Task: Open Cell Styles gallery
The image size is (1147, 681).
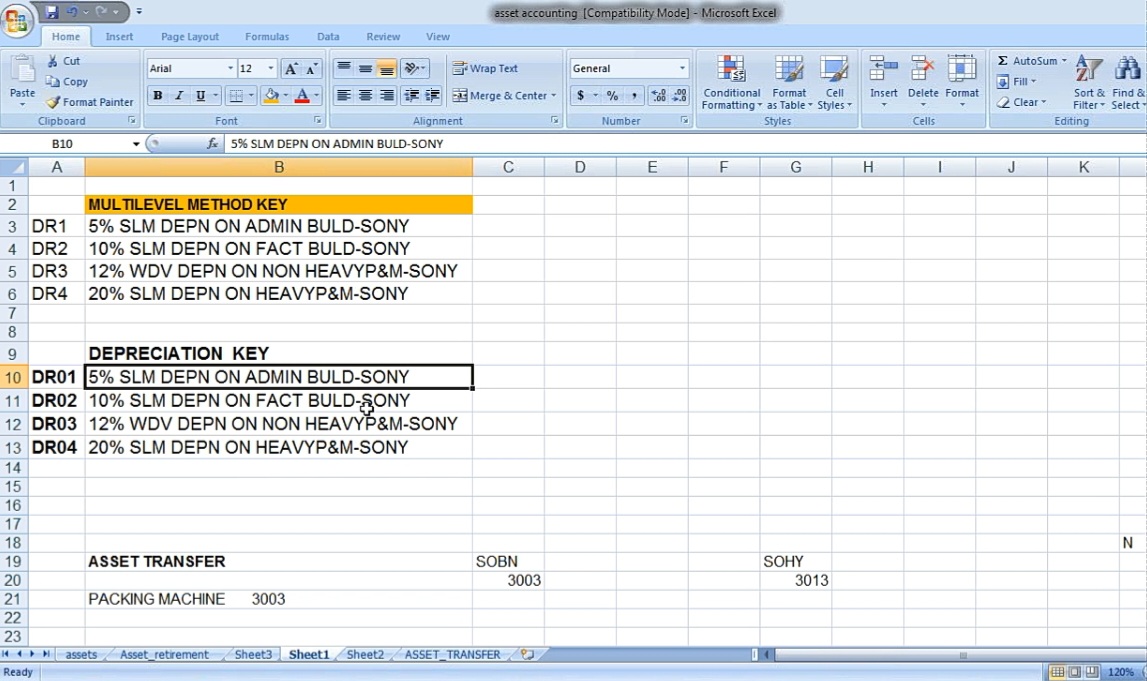Action: pos(834,82)
